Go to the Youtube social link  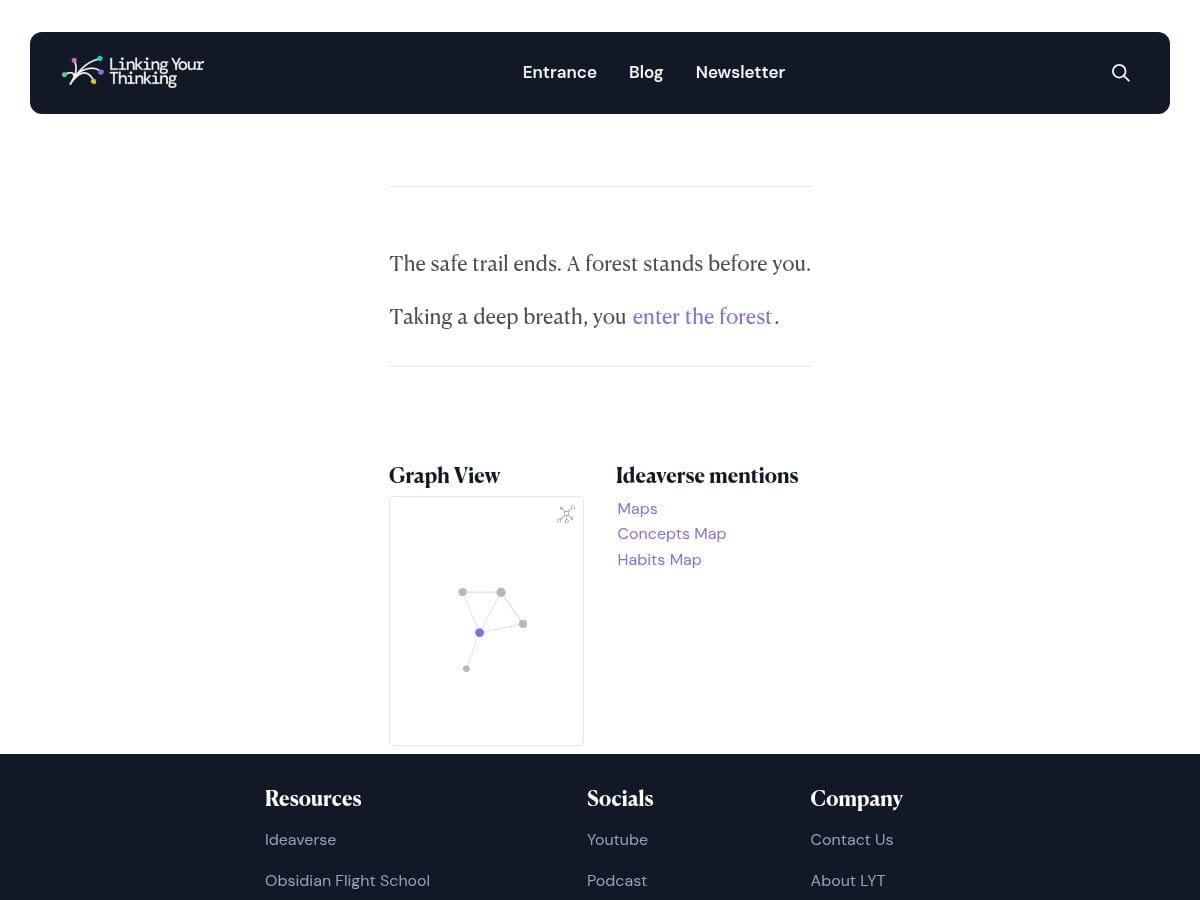click(x=617, y=840)
